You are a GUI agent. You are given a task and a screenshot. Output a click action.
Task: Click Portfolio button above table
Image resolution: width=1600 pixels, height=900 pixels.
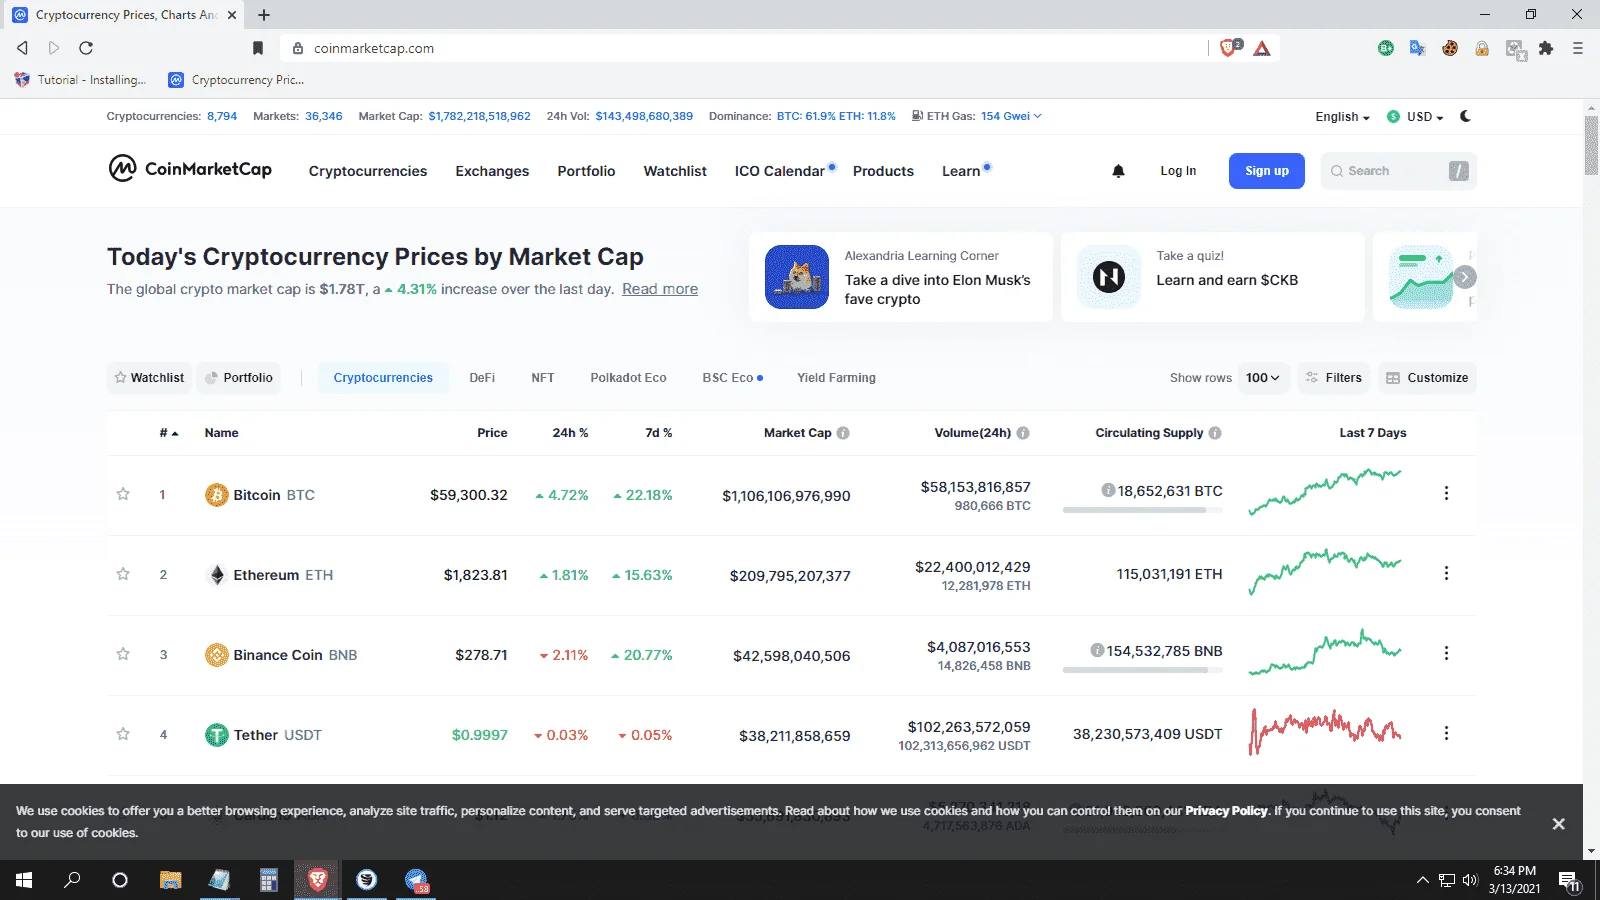click(239, 378)
